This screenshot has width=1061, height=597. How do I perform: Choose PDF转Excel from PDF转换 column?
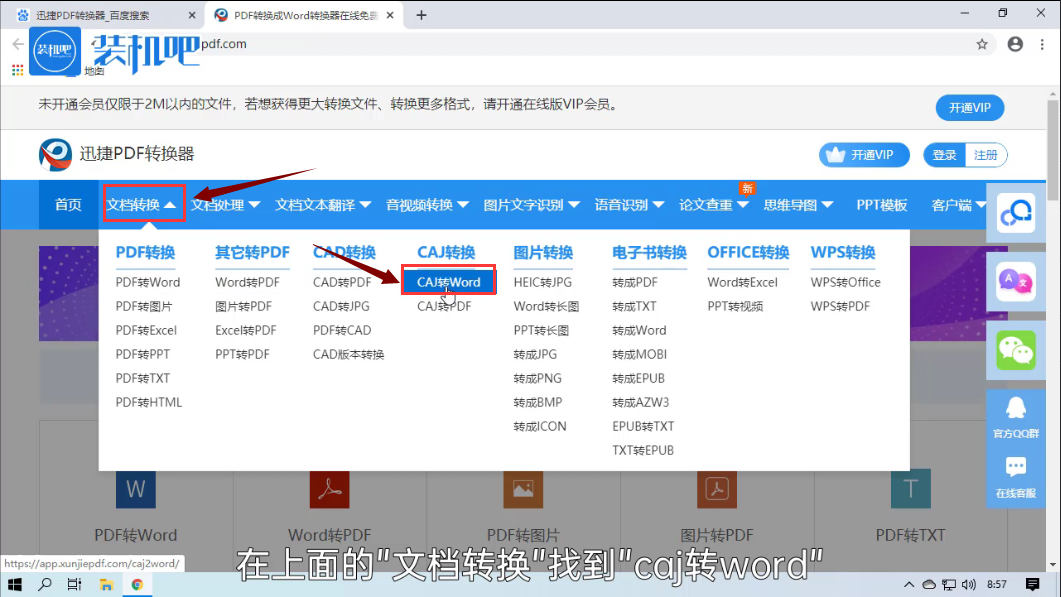146,330
